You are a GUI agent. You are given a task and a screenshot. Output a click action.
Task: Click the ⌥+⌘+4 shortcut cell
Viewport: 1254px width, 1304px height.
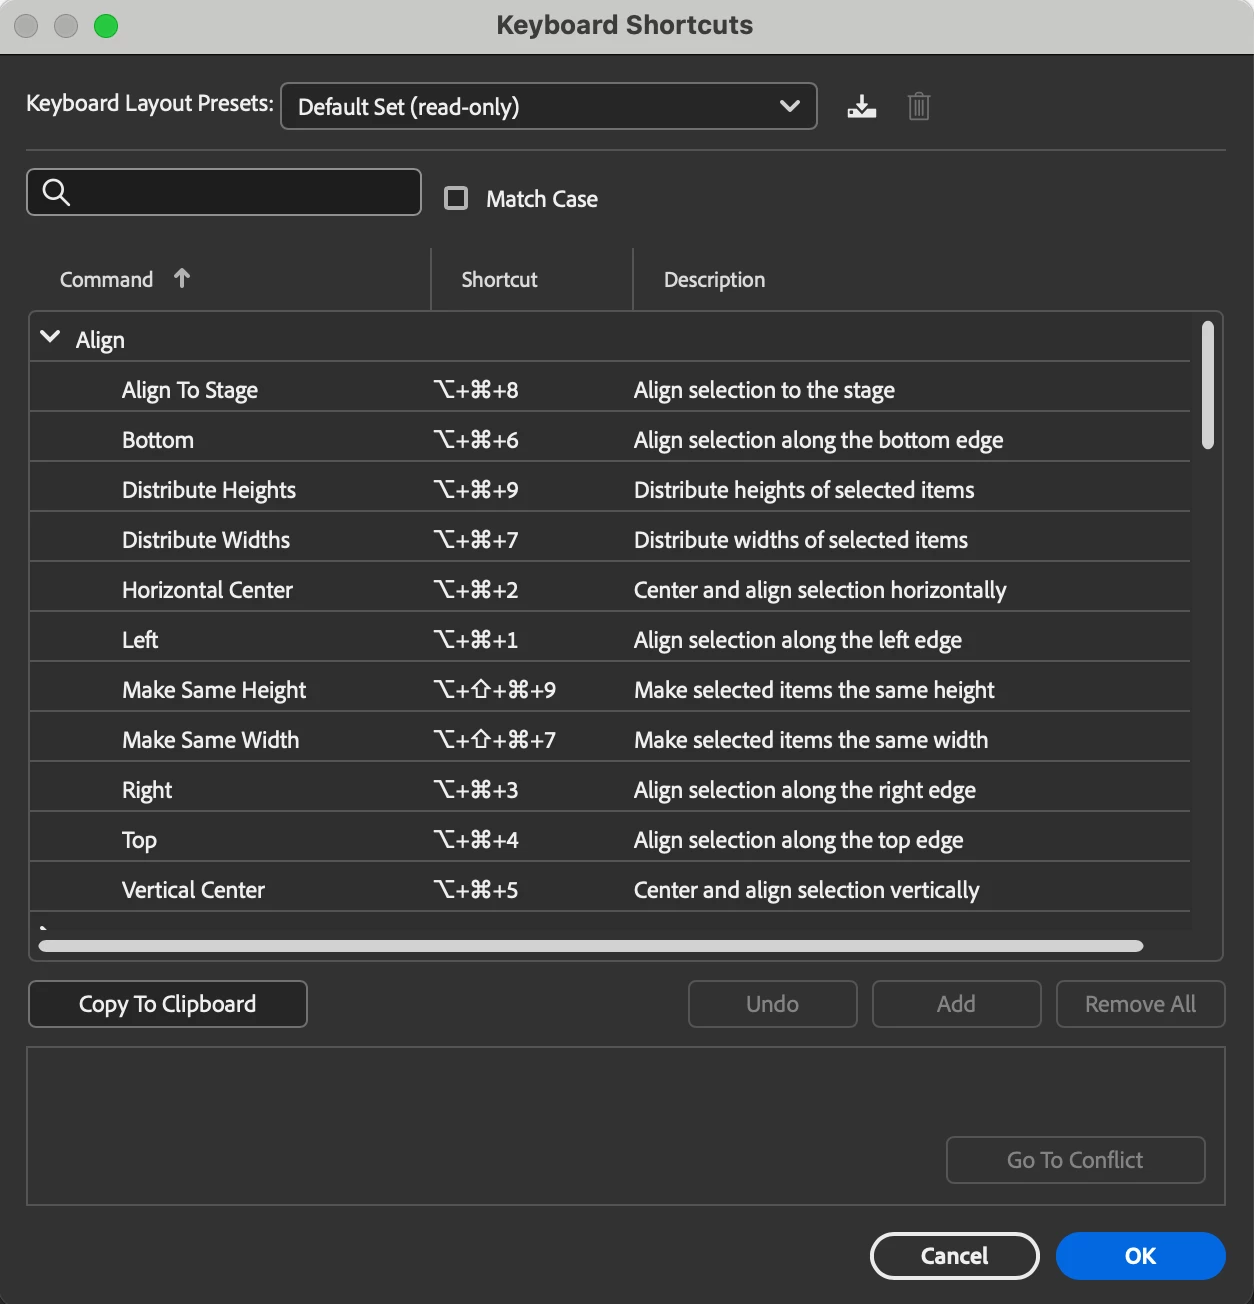(476, 840)
